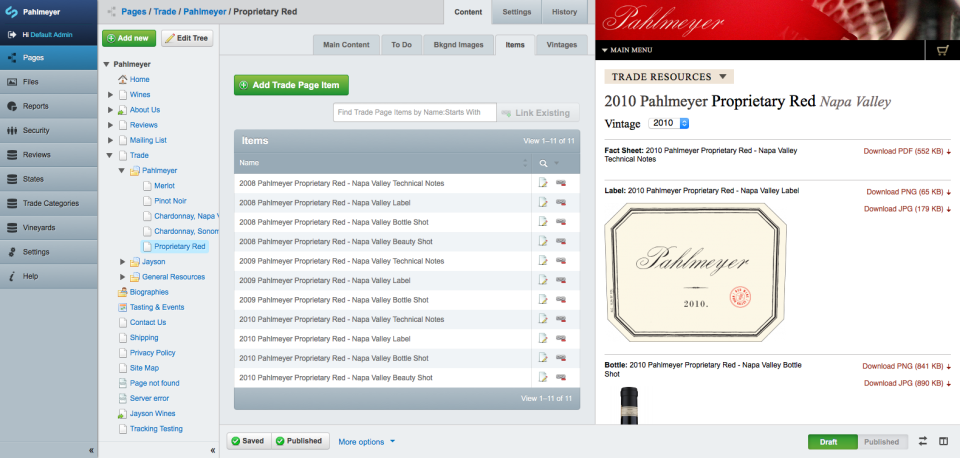Viewport: 960px width, 458px height.
Task: Select Tasting & Events page
Action: [x=157, y=307]
